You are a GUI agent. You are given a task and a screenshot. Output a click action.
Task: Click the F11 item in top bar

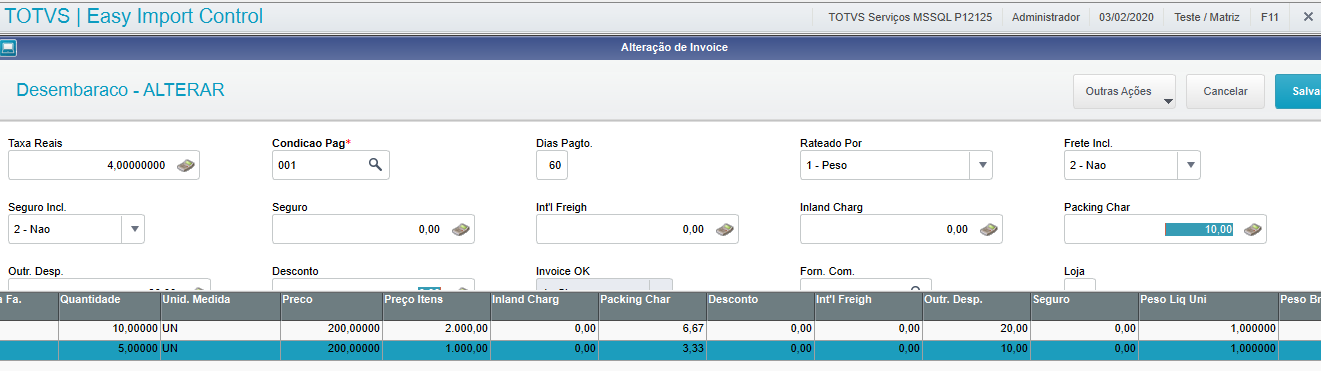pyautogui.click(x=1270, y=17)
